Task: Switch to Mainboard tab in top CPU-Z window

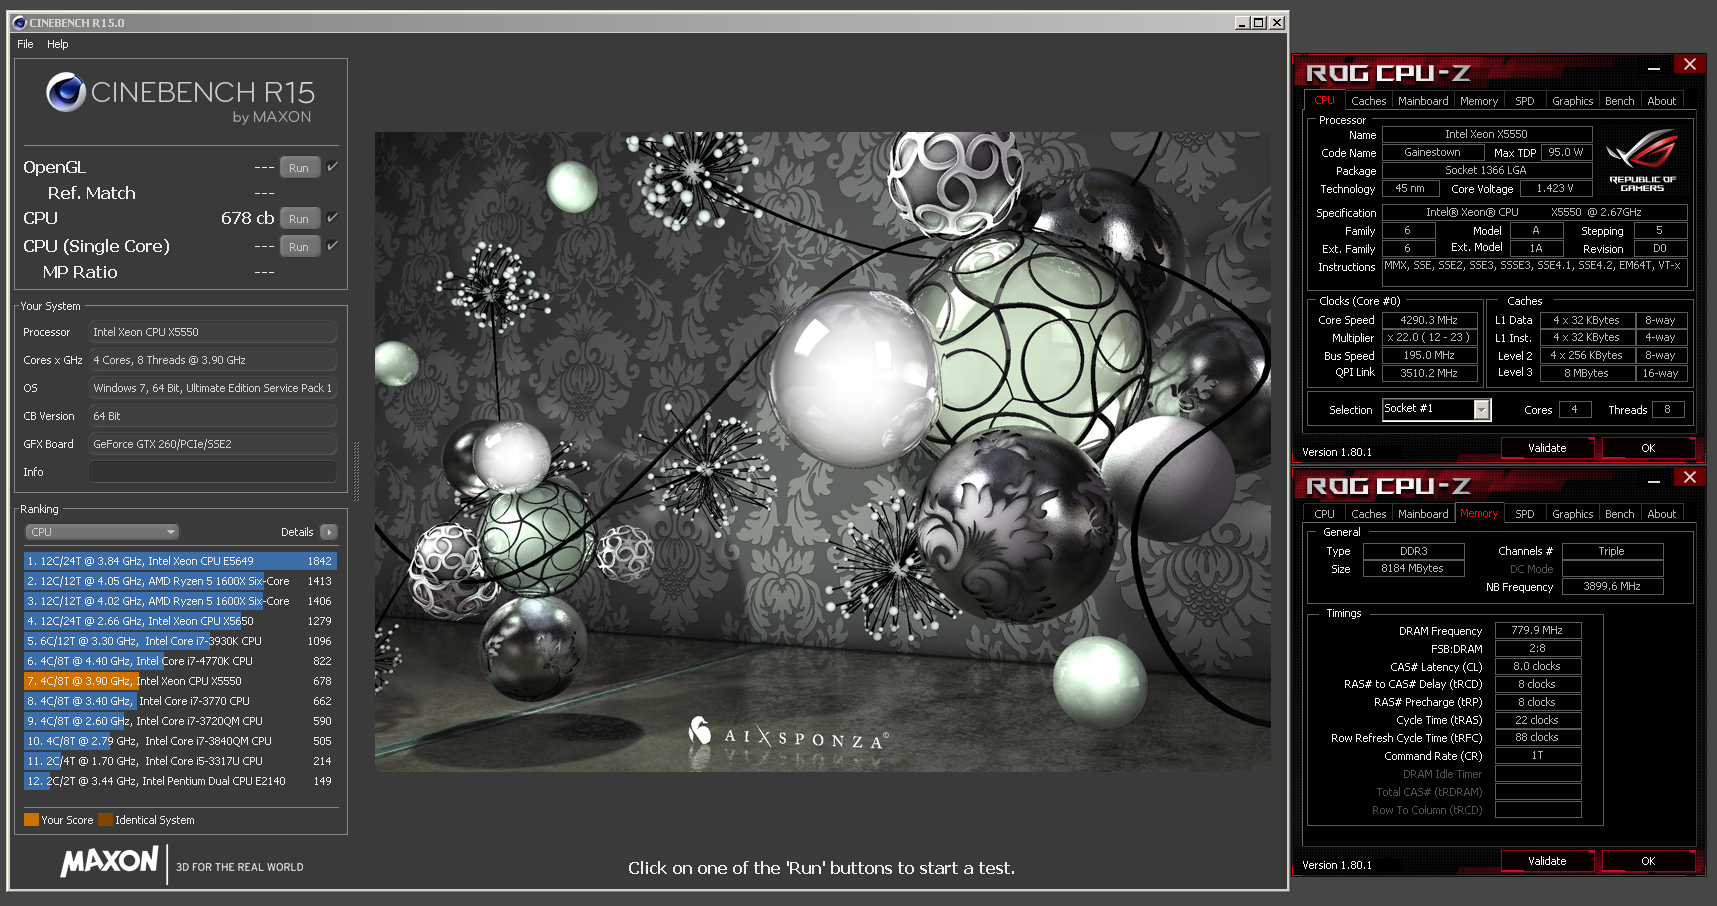Action: tap(1423, 101)
